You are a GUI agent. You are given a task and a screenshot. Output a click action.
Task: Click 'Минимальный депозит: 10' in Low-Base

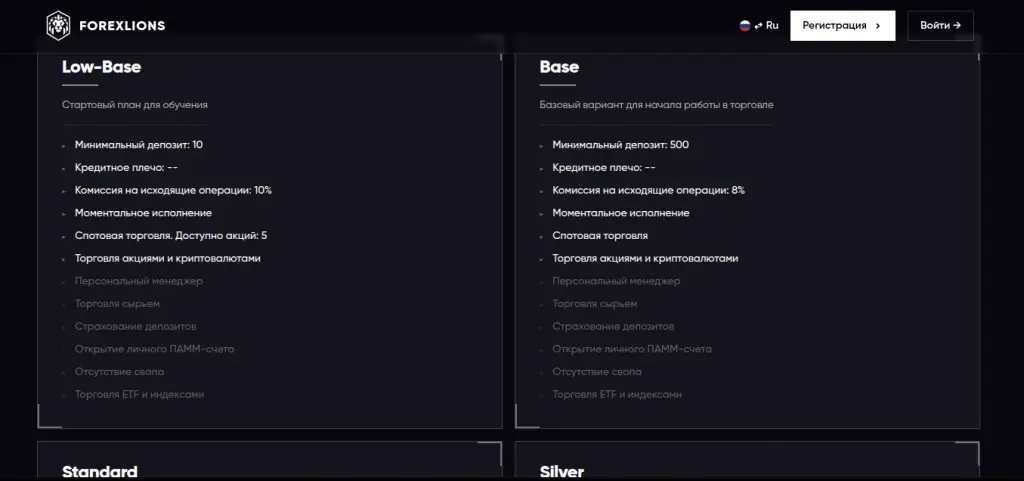pyautogui.click(x=138, y=145)
